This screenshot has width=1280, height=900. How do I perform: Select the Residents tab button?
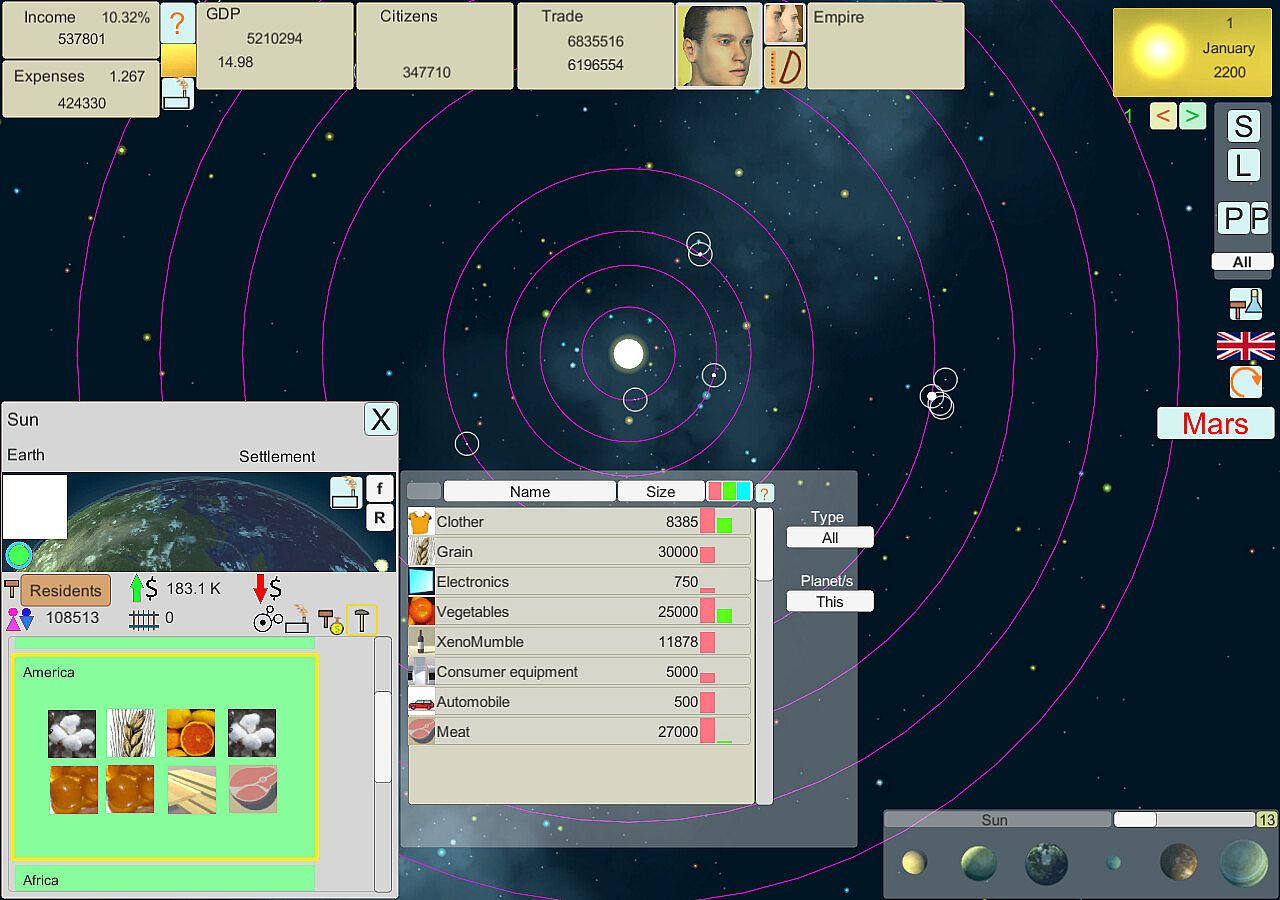click(65, 590)
